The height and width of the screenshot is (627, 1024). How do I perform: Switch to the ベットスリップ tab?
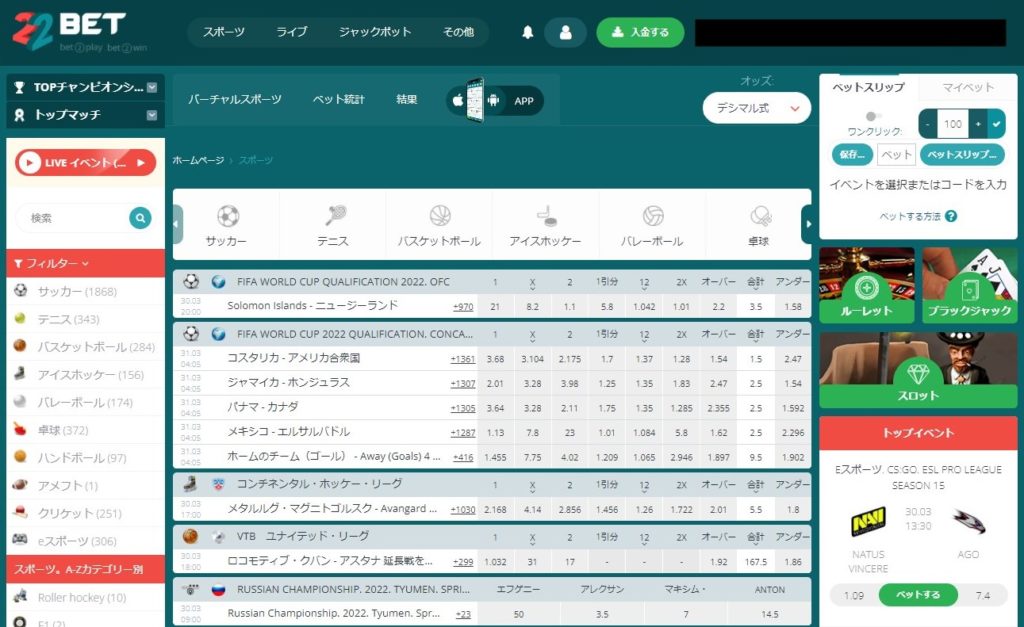[869, 87]
